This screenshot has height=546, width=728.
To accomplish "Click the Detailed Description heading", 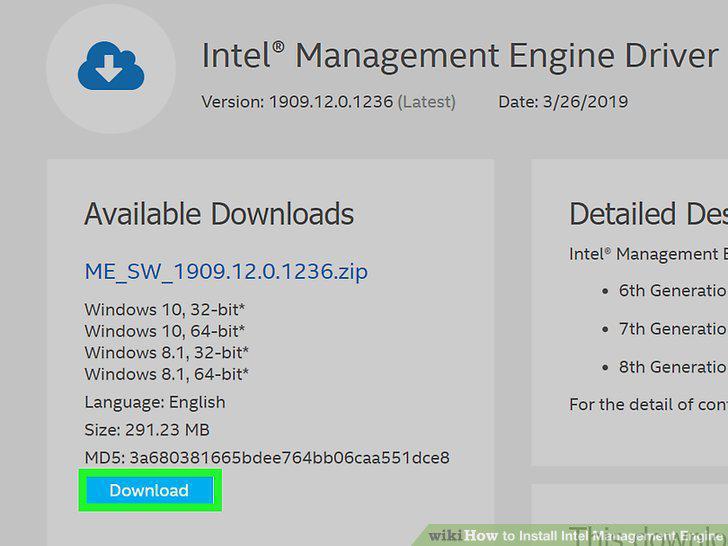I will tap(648, 214).
